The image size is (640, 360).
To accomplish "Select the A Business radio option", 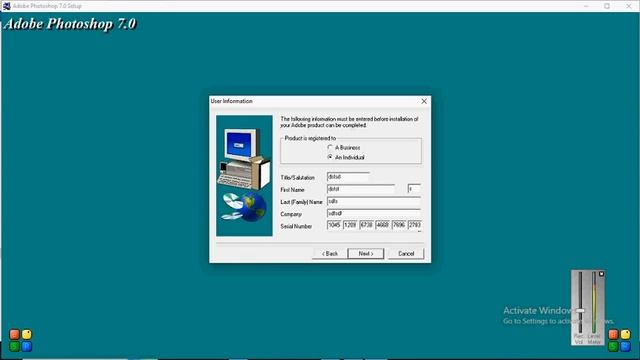I will (x=344, y=147).
